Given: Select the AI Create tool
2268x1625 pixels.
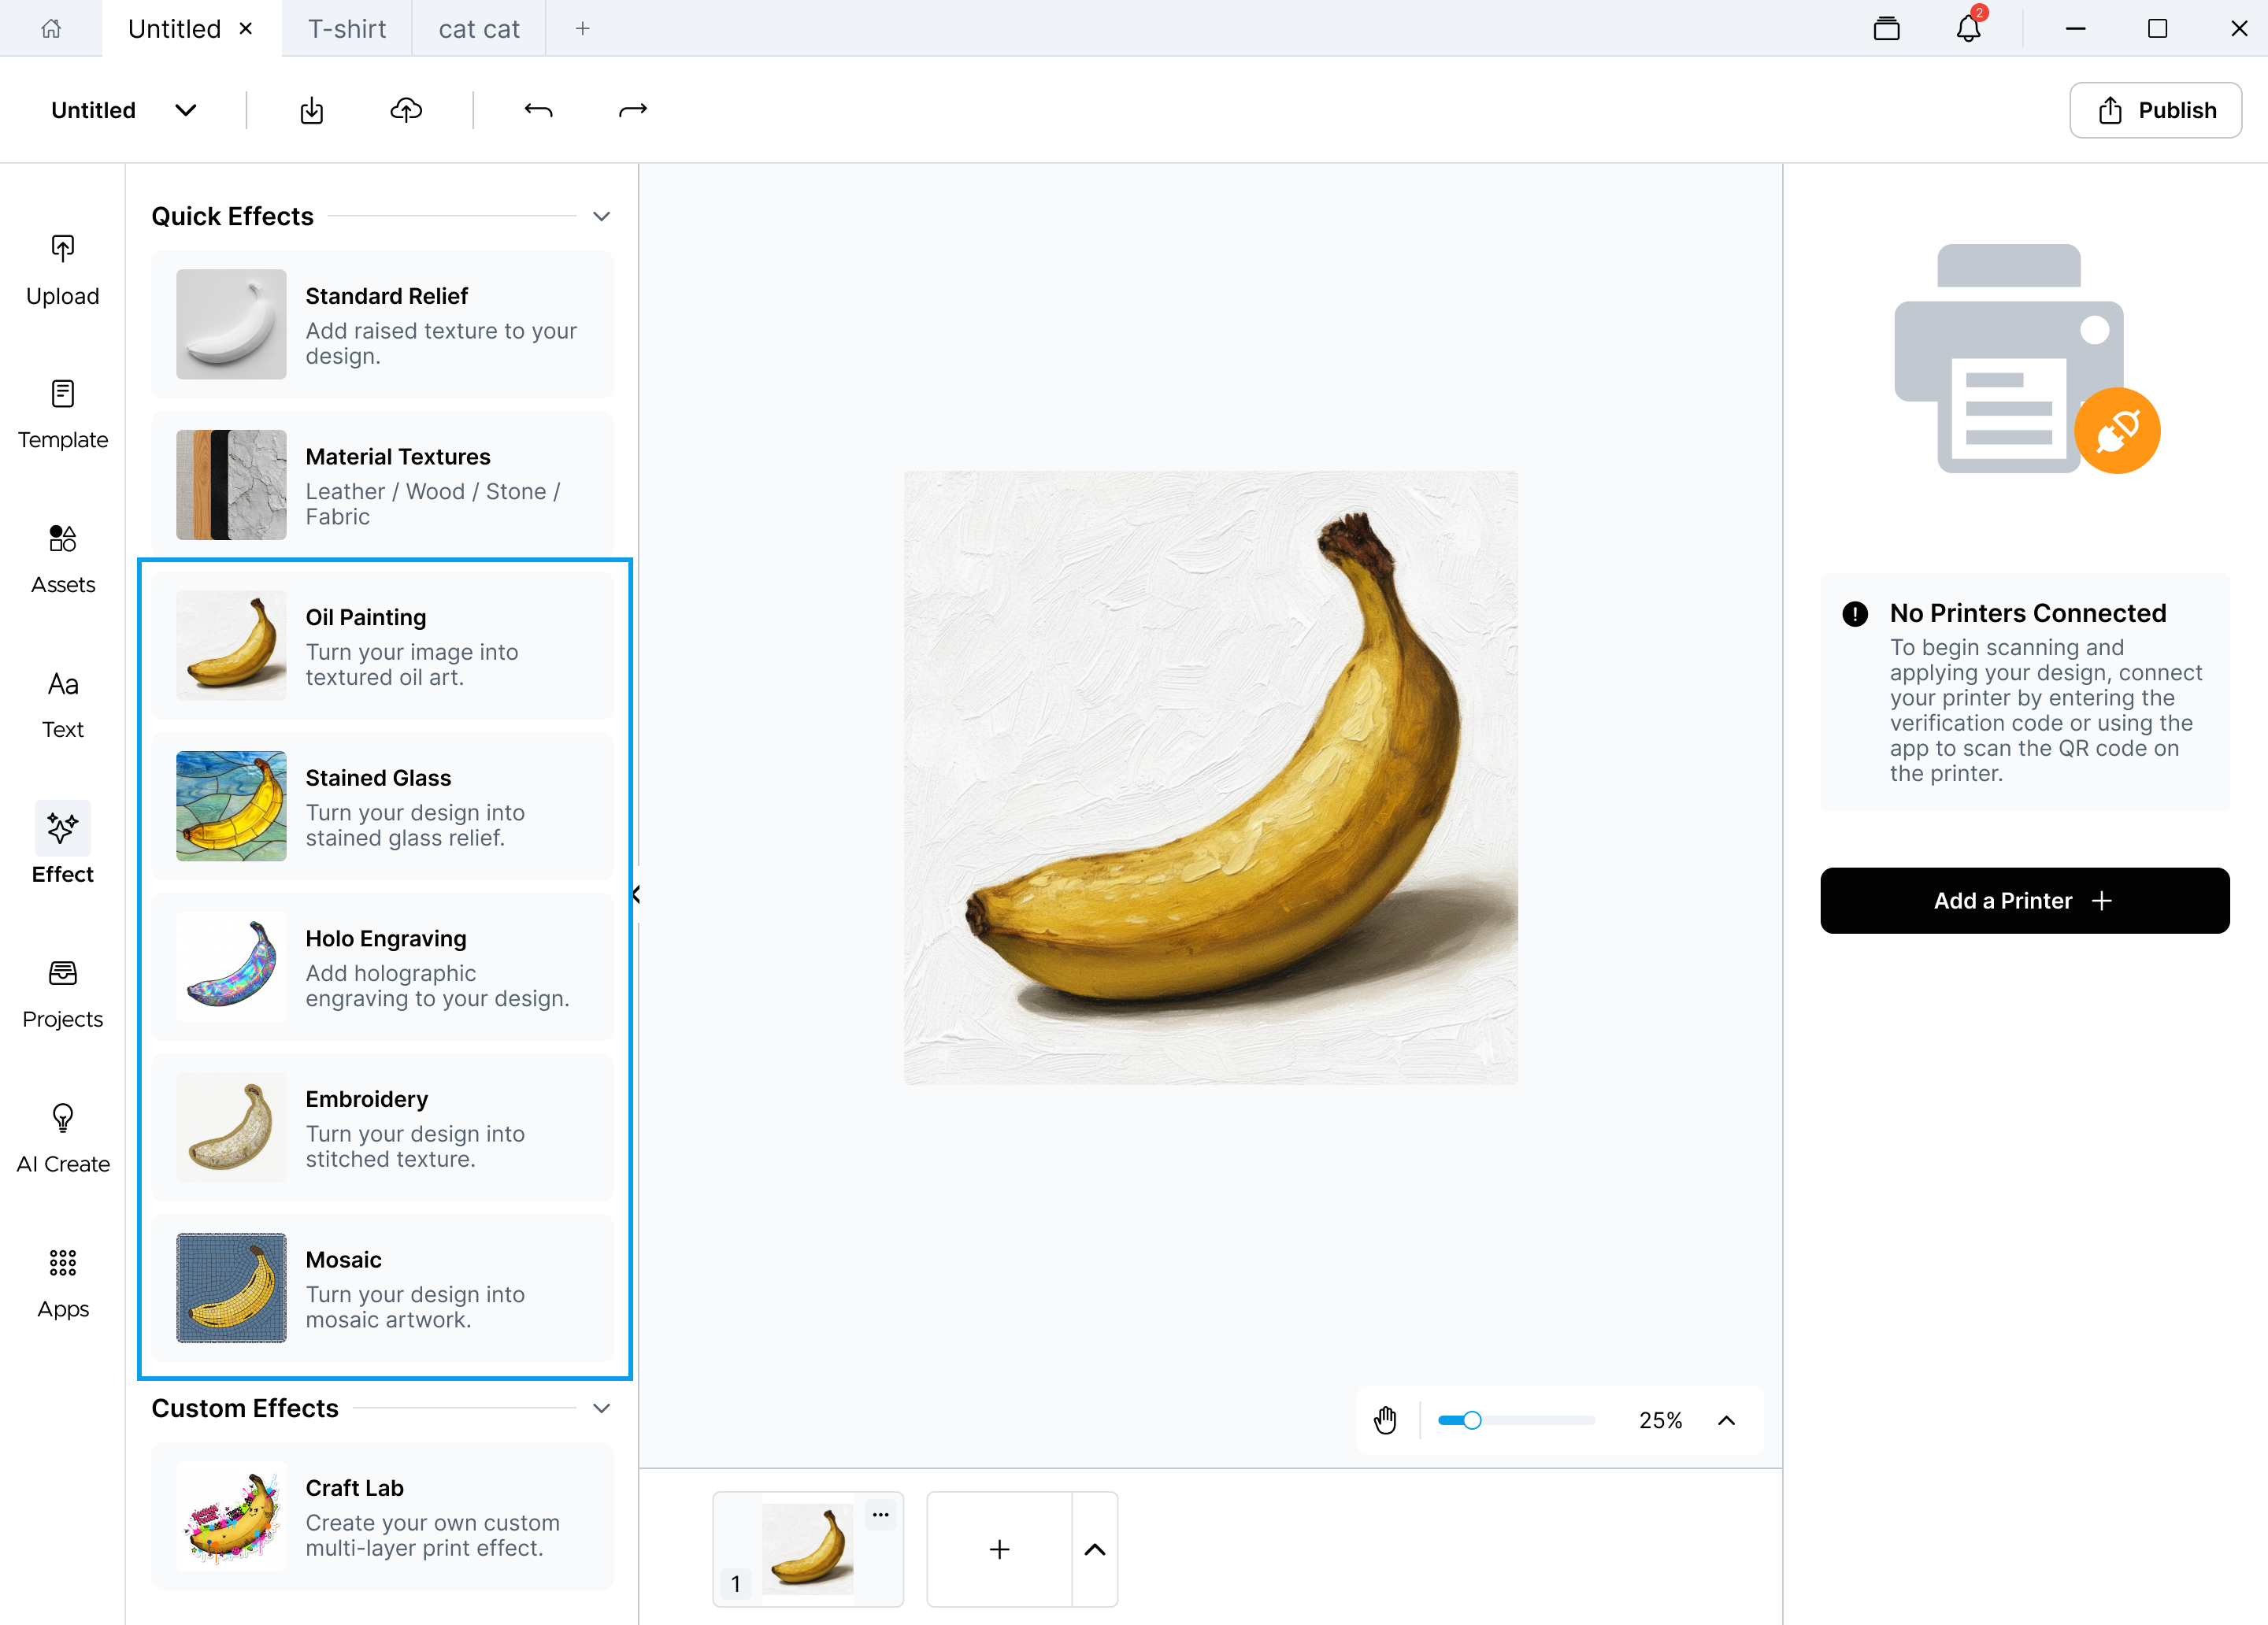Looking at the screenshot, I should pyautogui.click(x=62, y=1139).
